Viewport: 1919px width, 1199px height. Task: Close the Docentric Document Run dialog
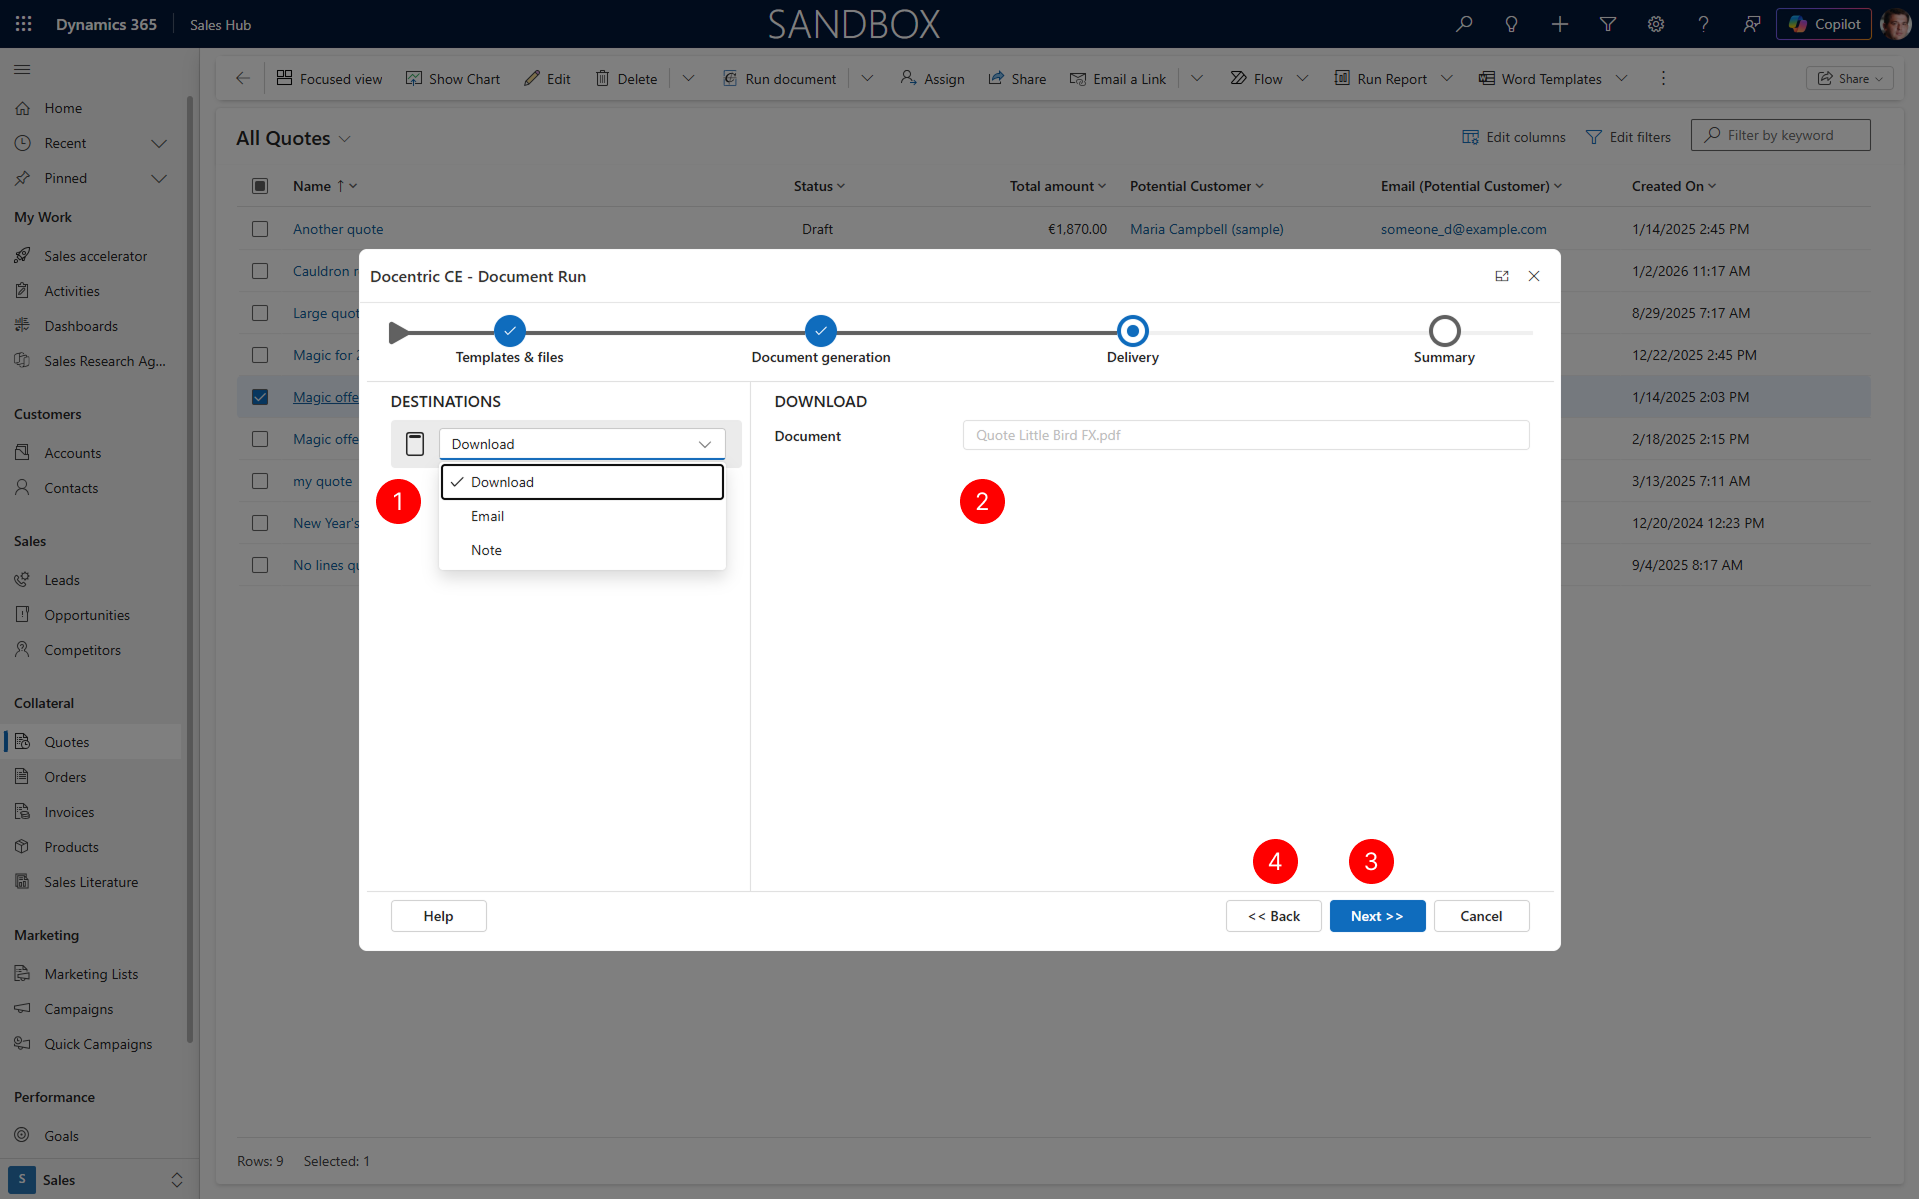click(1534, 276)
